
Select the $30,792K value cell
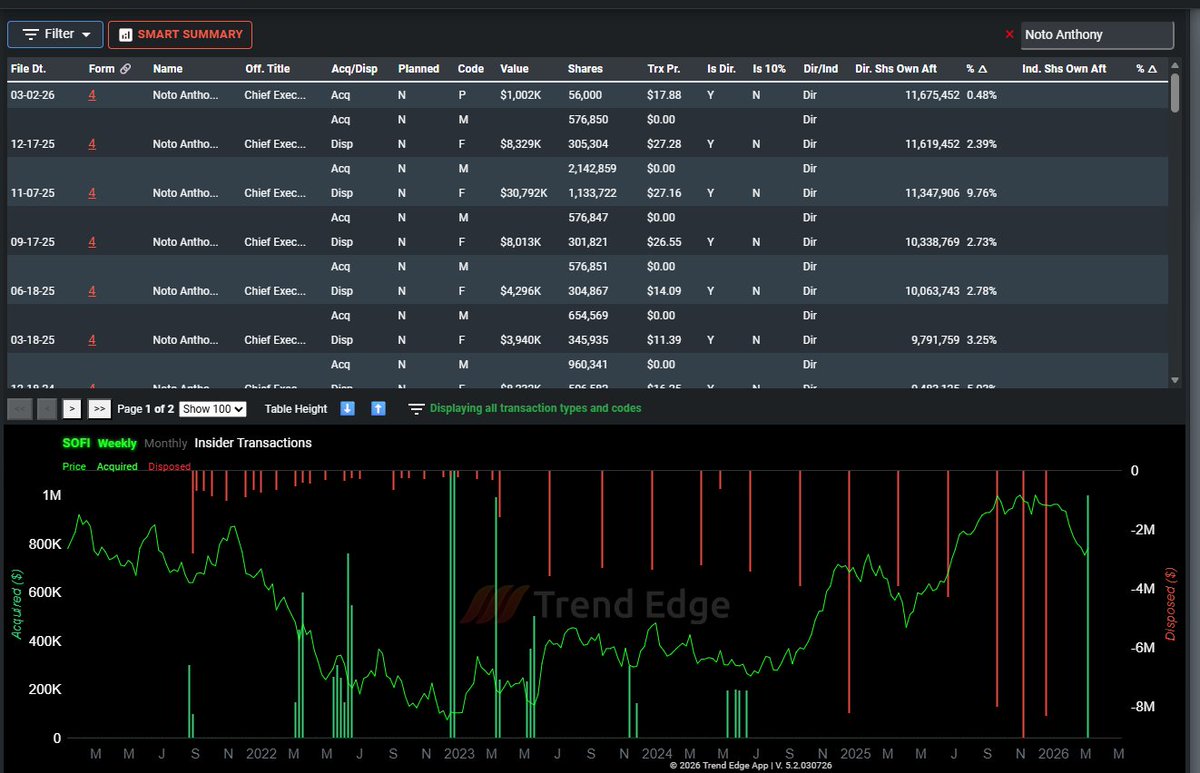click(x=524, y=193)
